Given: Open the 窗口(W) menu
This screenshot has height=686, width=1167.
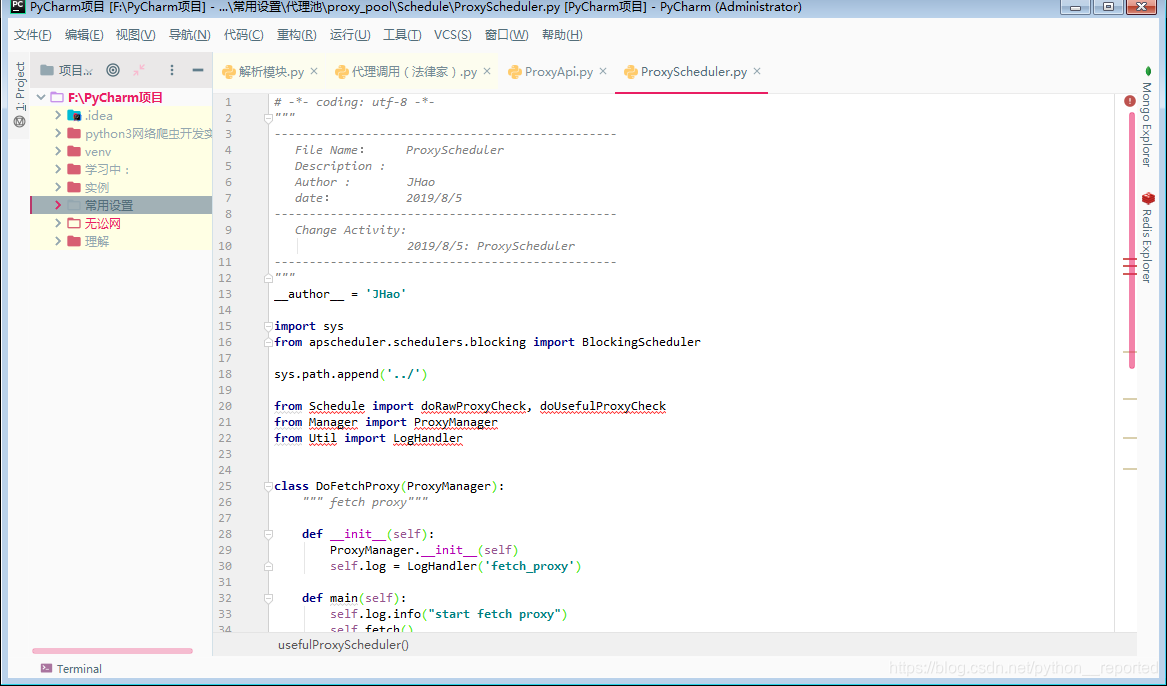Looking at the screenshot, I should click(x=506, y=35).
